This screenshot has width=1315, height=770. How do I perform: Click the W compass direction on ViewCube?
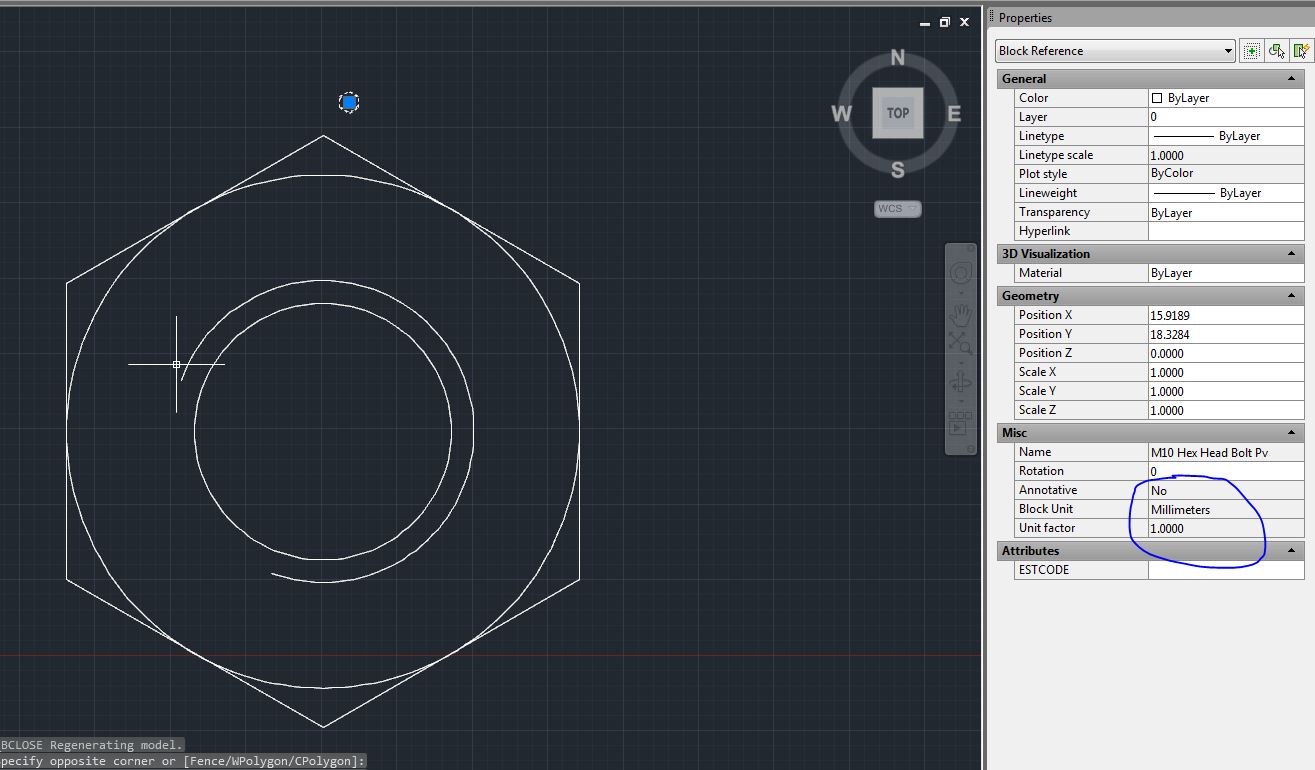842,113
